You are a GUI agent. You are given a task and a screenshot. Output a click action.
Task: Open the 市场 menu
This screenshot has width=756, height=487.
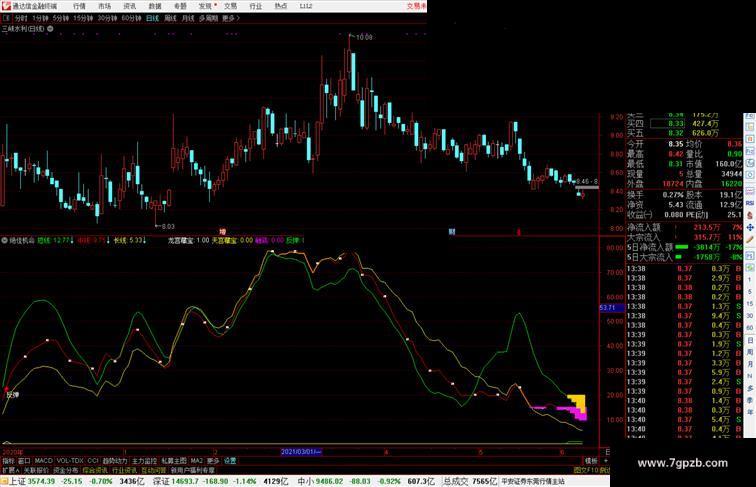[105, 6]
